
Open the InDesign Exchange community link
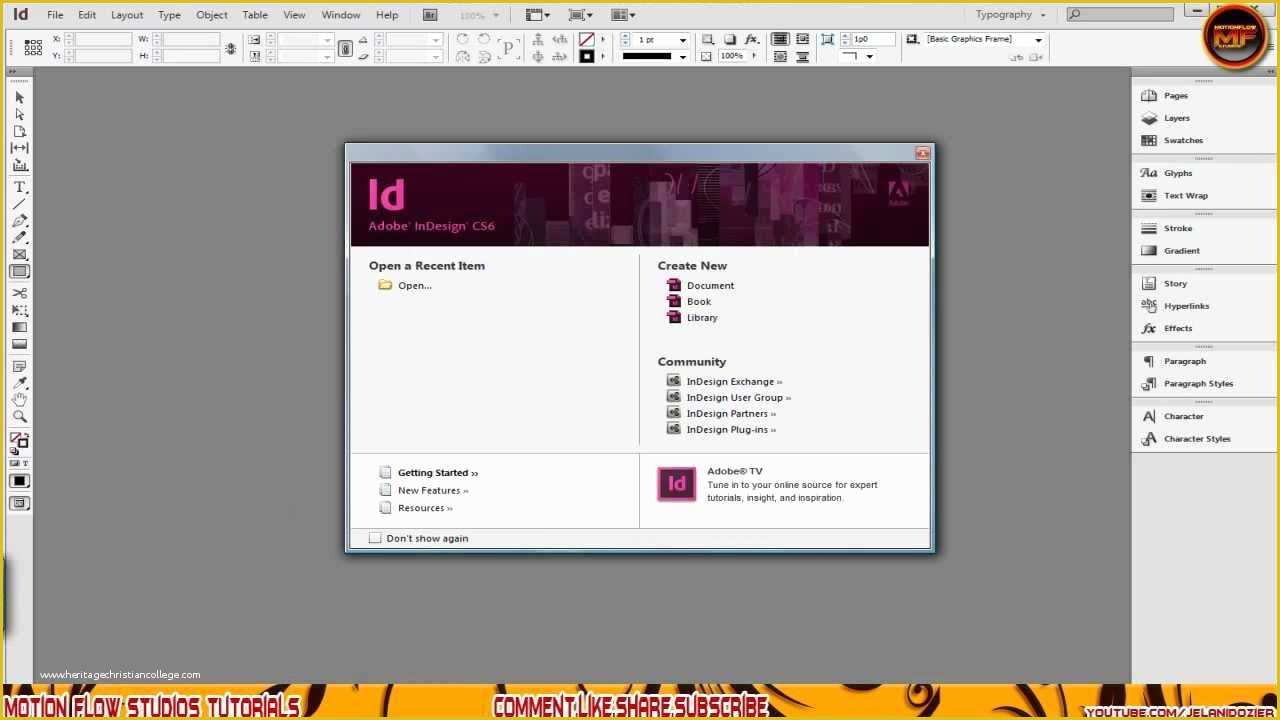(x=734, y=382)
